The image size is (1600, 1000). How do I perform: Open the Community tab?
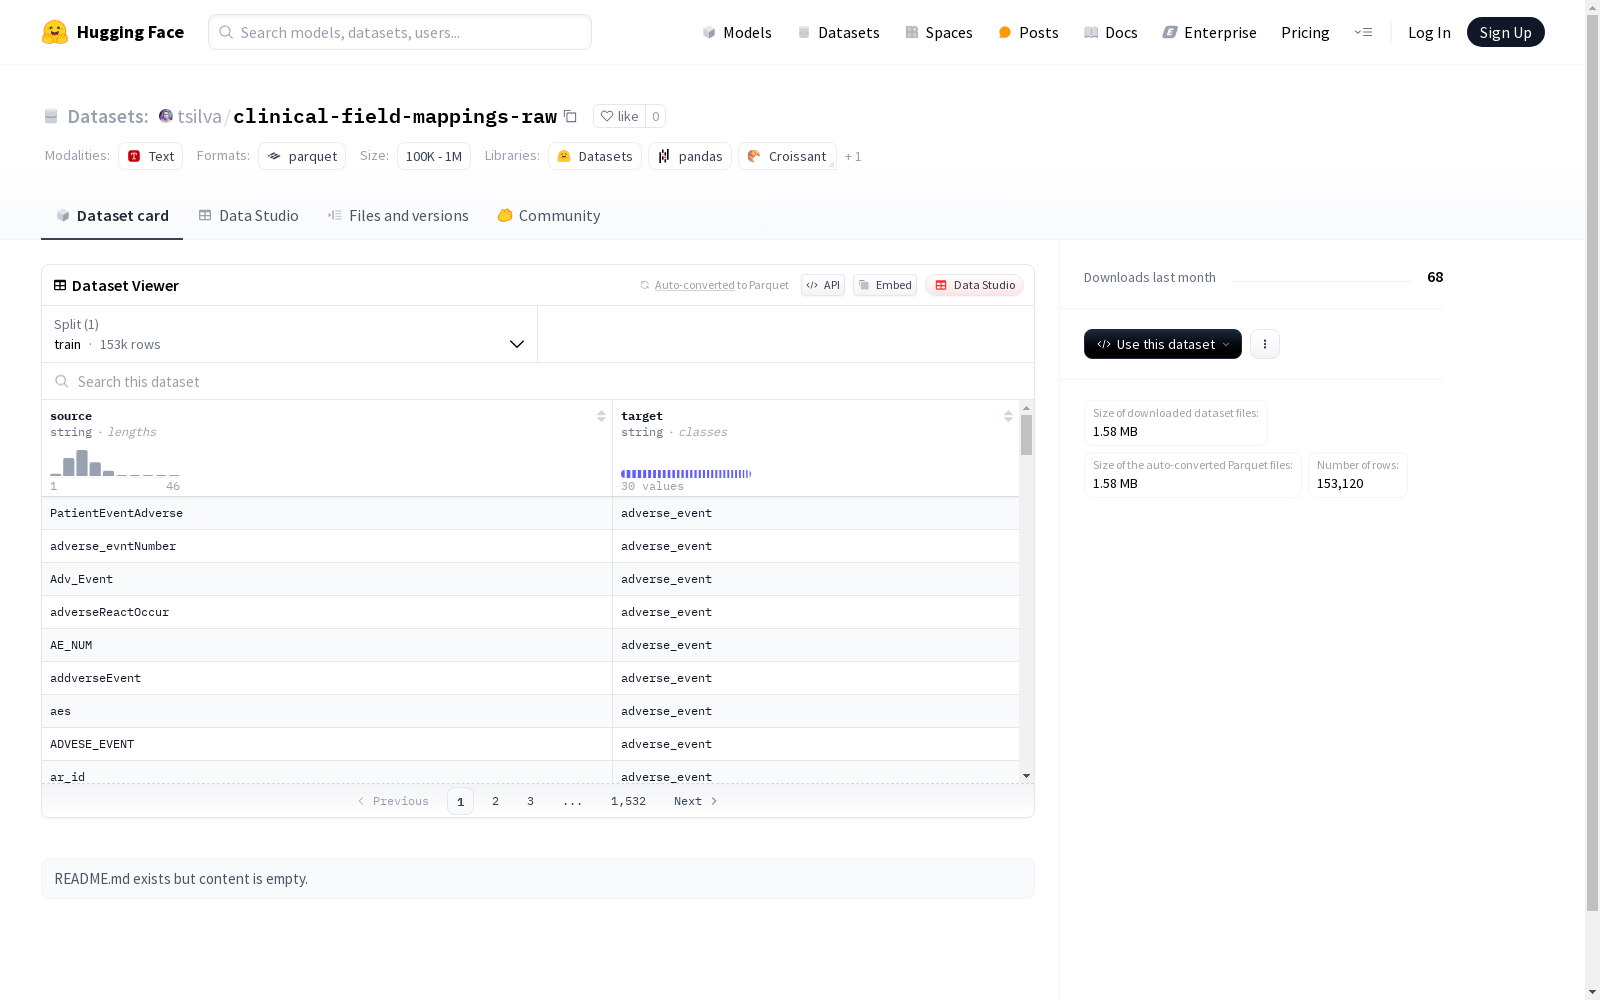tap(549, 216)
